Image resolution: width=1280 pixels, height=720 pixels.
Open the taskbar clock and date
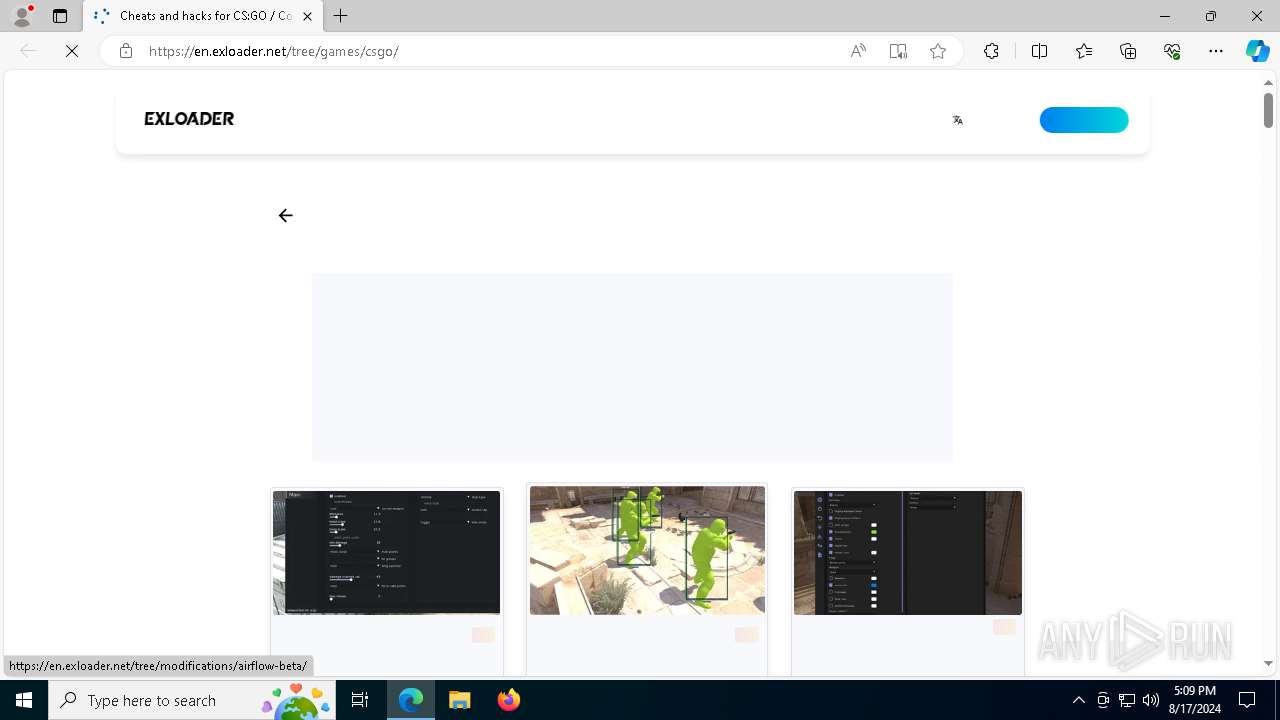(1197, 700)
